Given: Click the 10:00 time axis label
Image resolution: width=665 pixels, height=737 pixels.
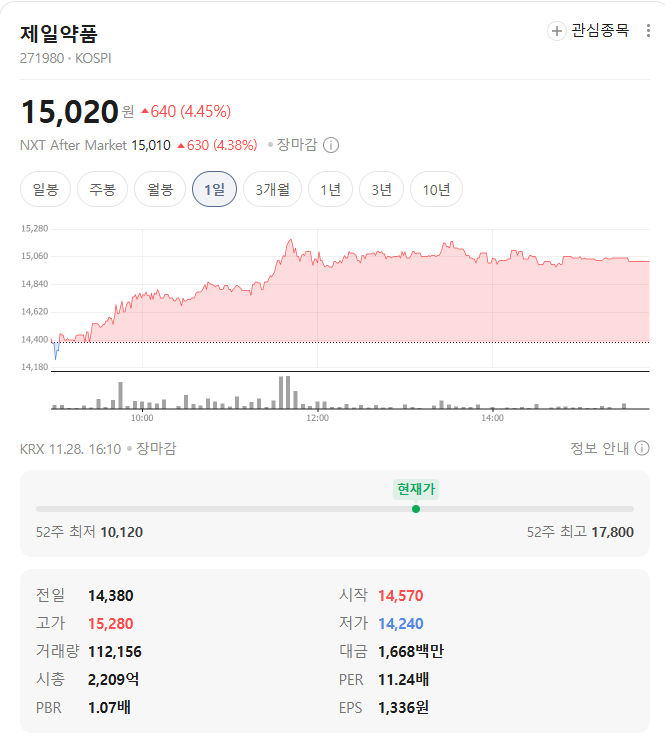Looking at the screenshot, I should tap(142, 418).
